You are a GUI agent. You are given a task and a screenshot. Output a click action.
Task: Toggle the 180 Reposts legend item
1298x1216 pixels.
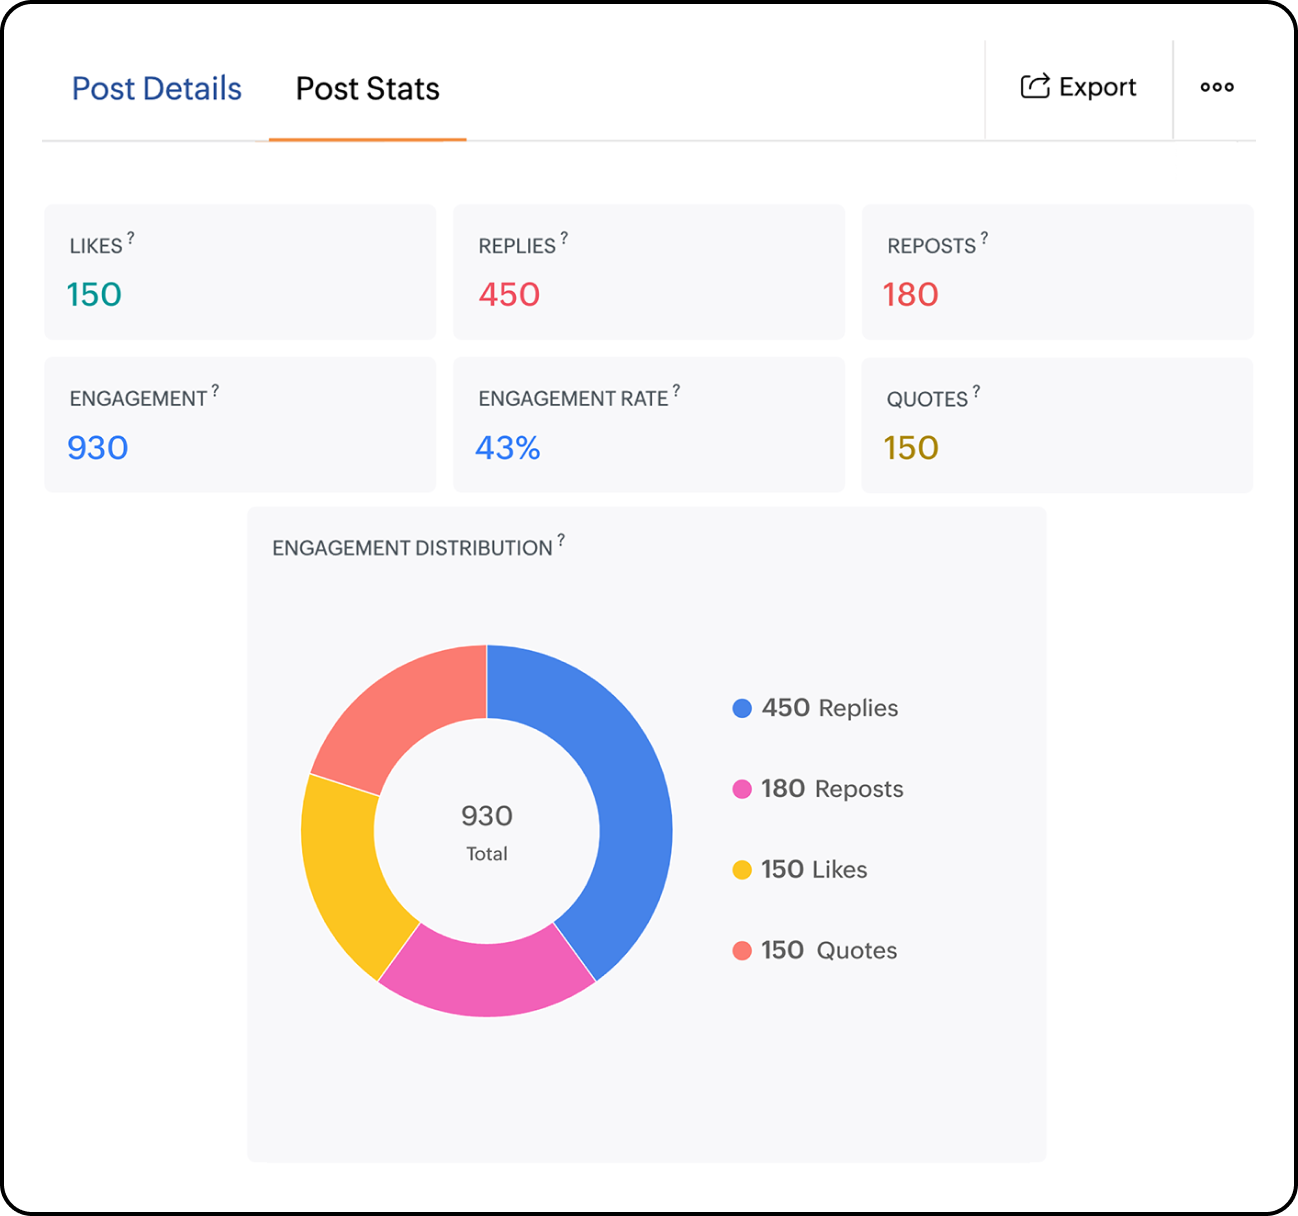pyautogui.click(x=820, y=788)
